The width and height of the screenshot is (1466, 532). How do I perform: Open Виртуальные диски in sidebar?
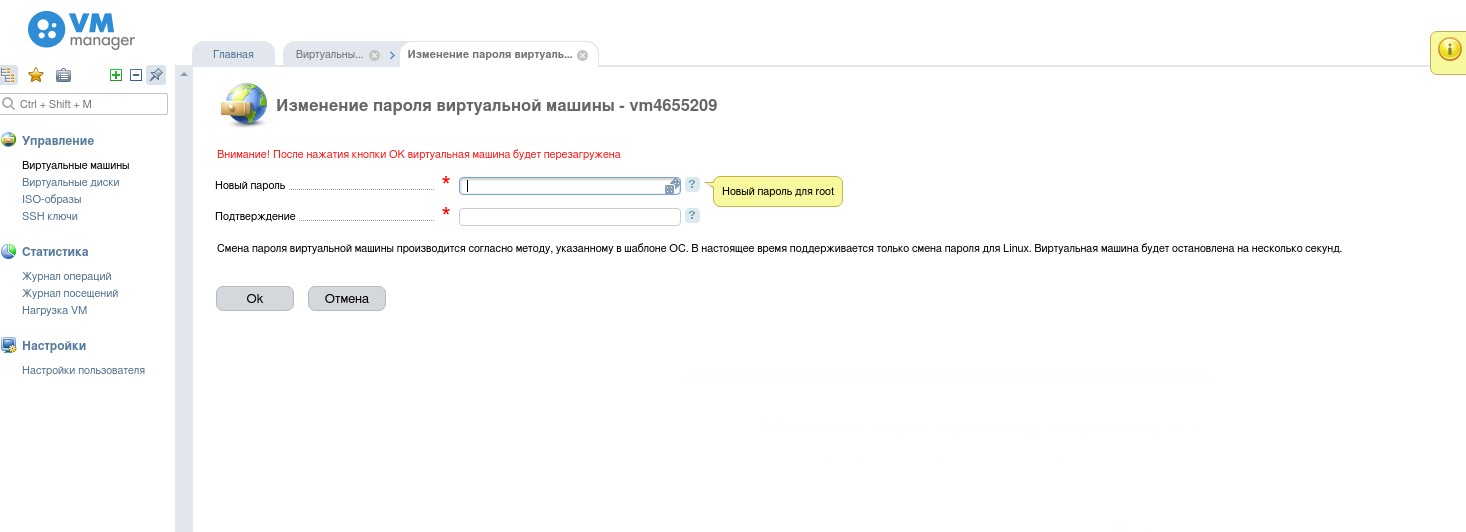(x=70, y=182)
